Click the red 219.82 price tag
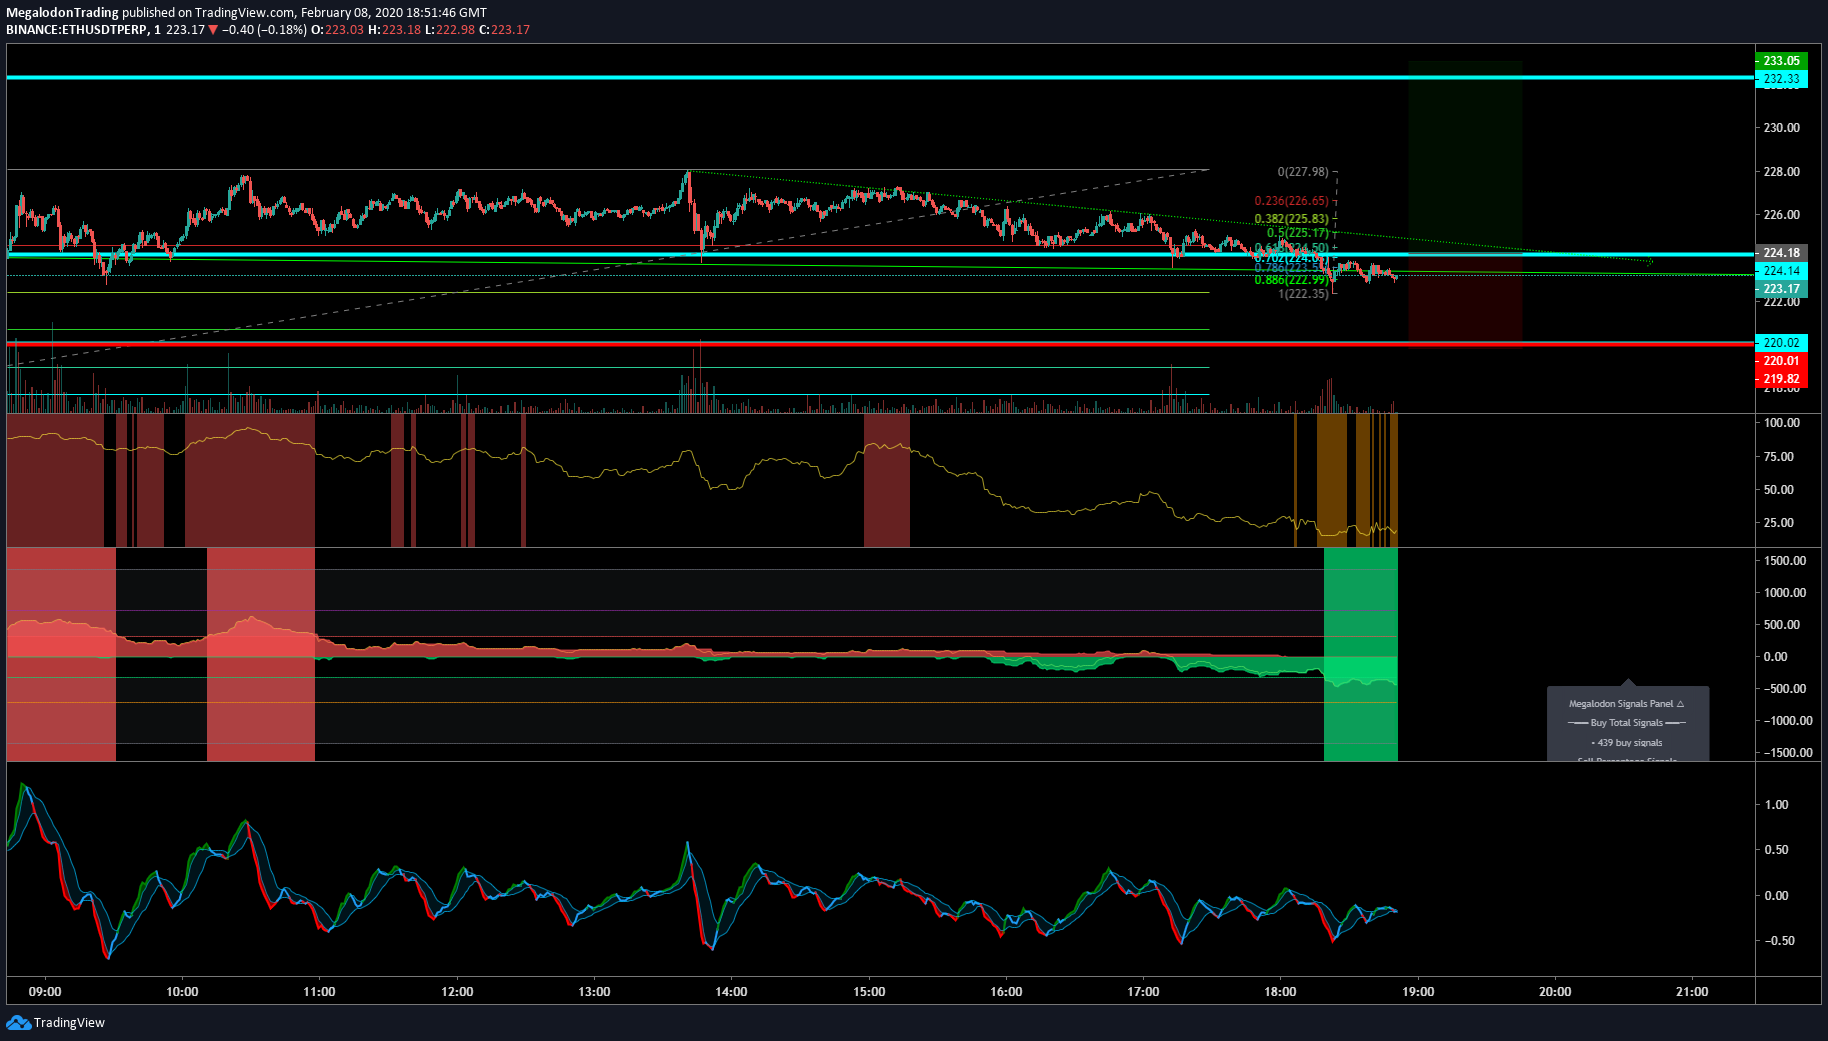This screenshot has height=1041, width=1828. (1781, 379)
